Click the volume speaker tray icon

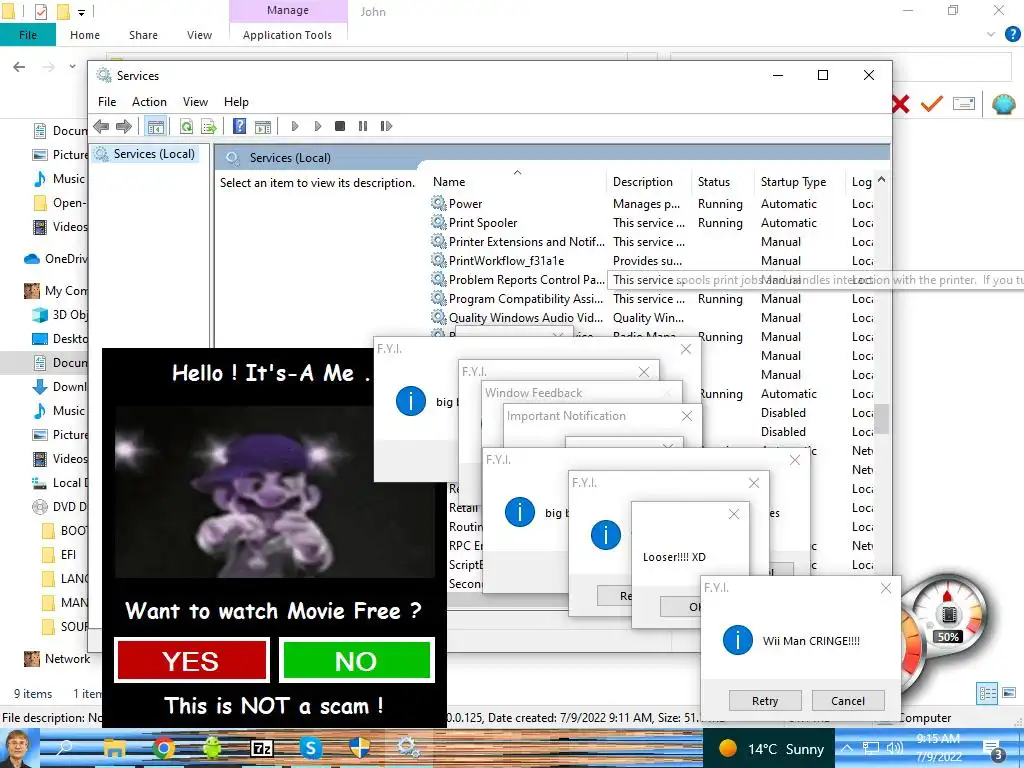pos(895,748)
